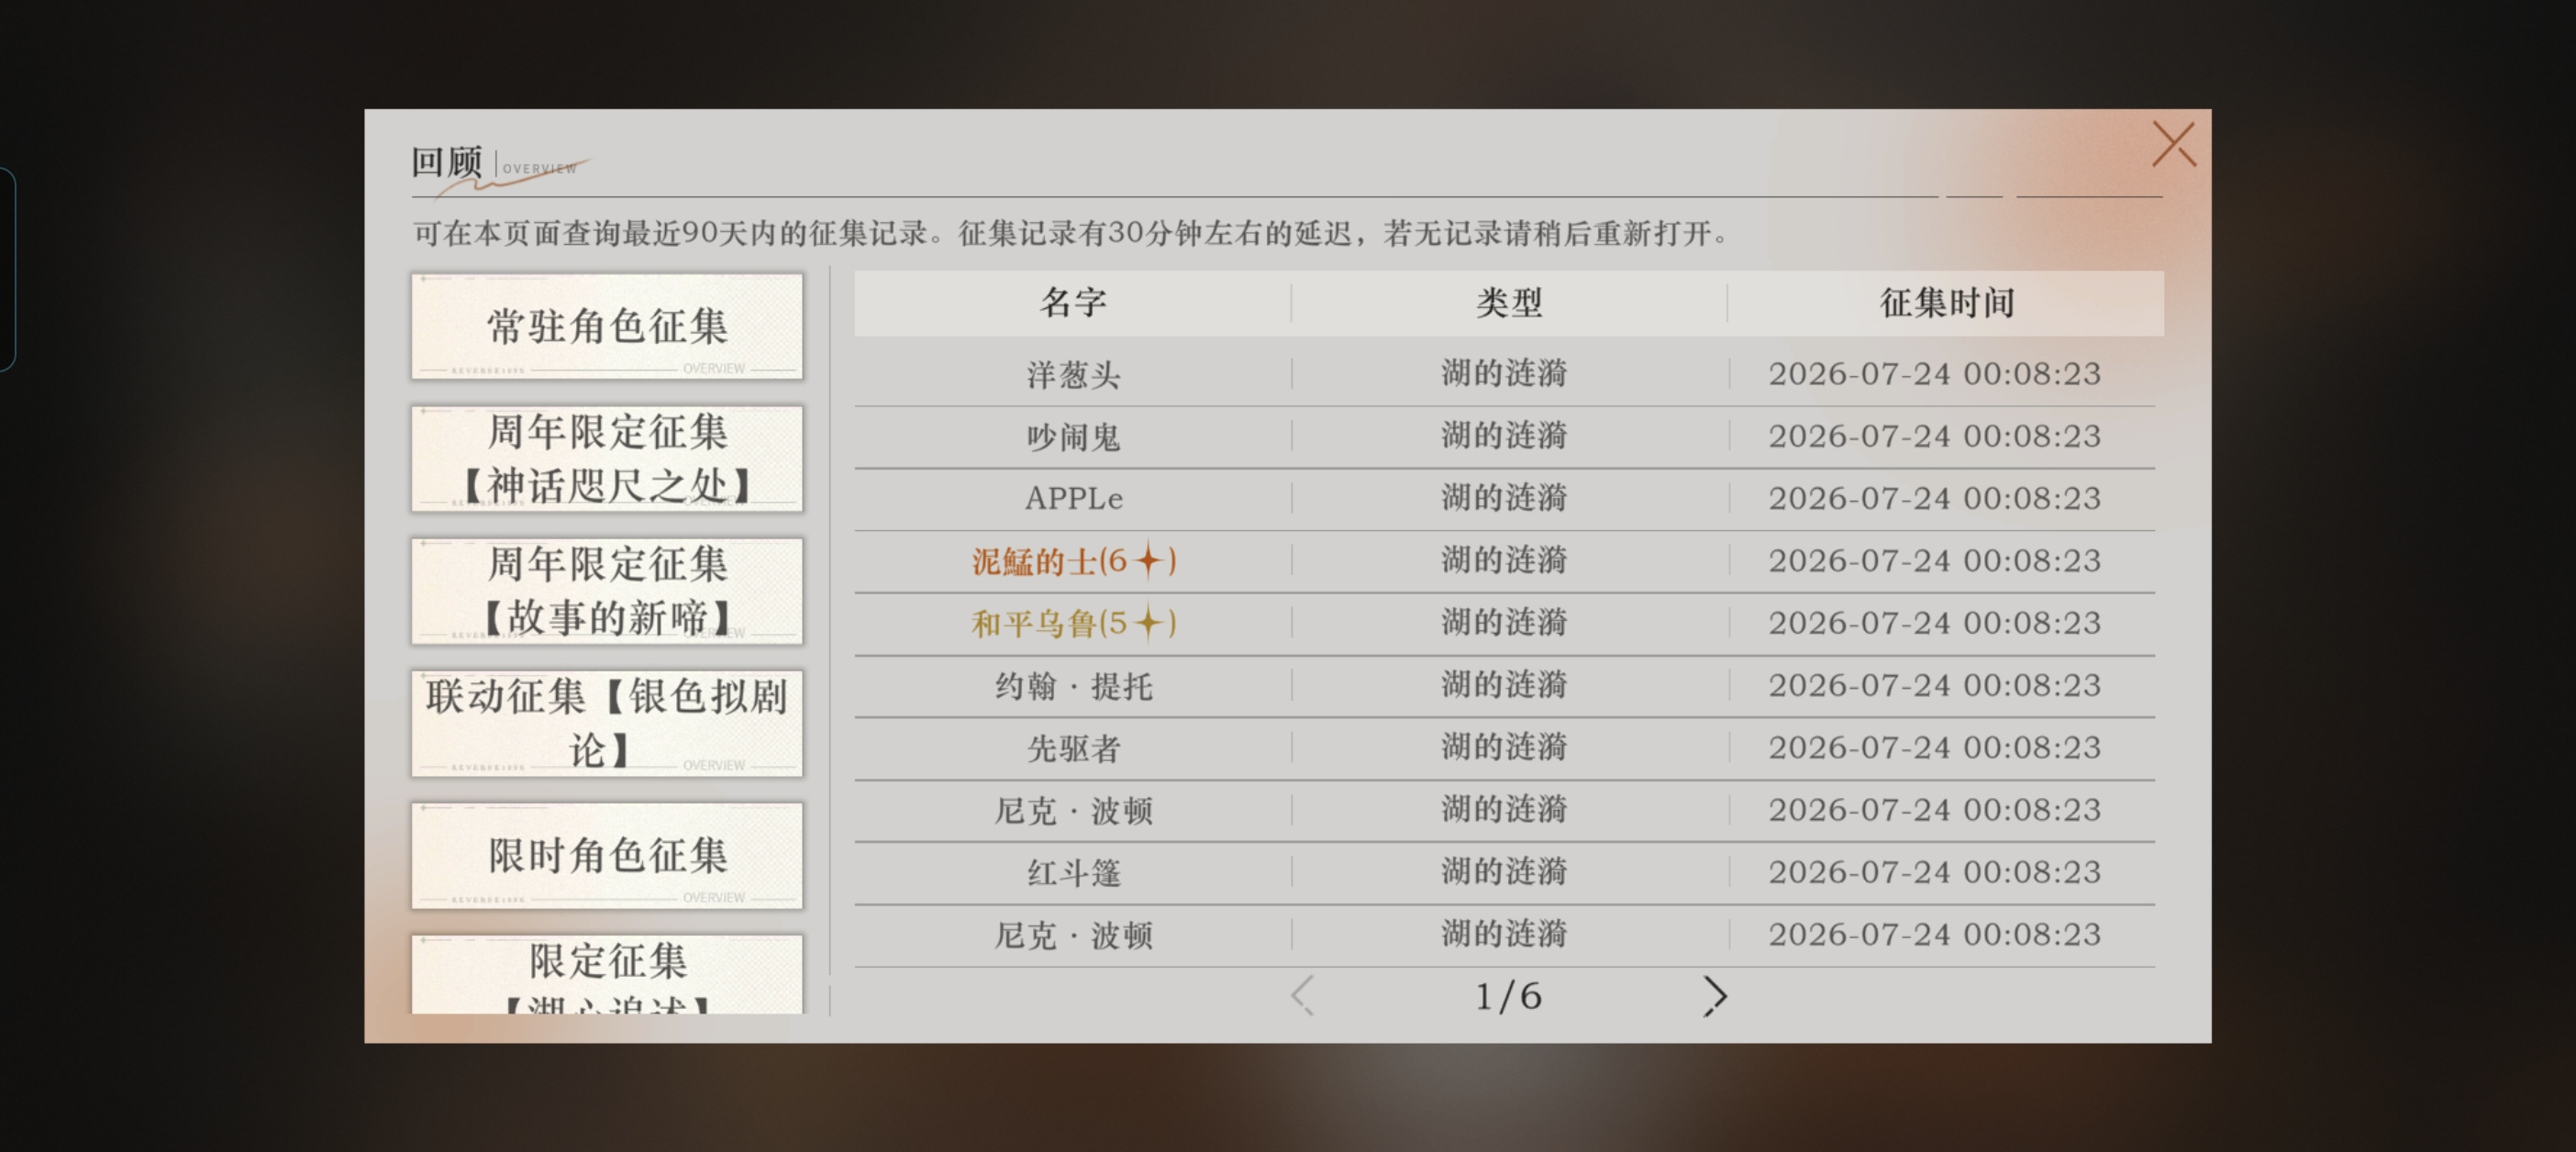
Task: Select the 先驱者 record name
Action: click(x=1073, y=748)
